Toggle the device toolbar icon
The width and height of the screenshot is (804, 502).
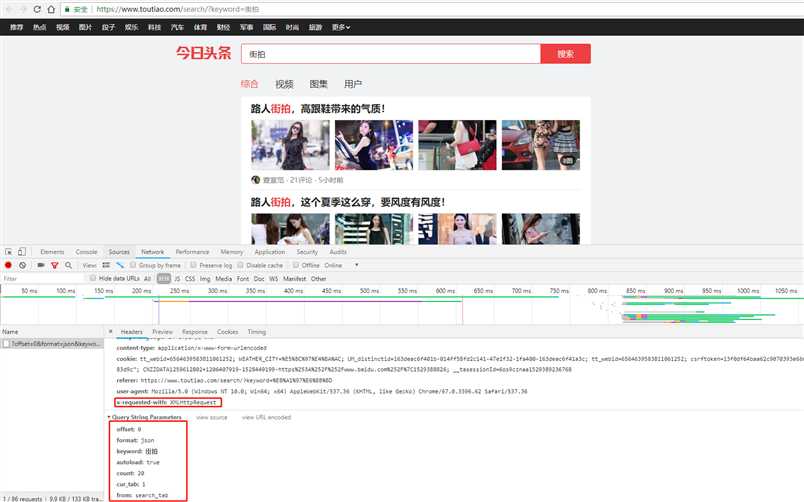click(22, 252)
